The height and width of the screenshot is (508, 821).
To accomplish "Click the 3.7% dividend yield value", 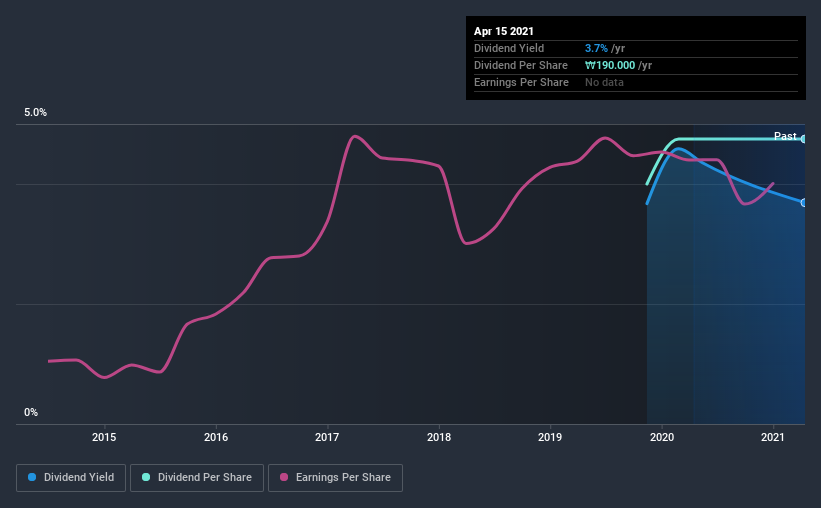I will pos(596,48).
